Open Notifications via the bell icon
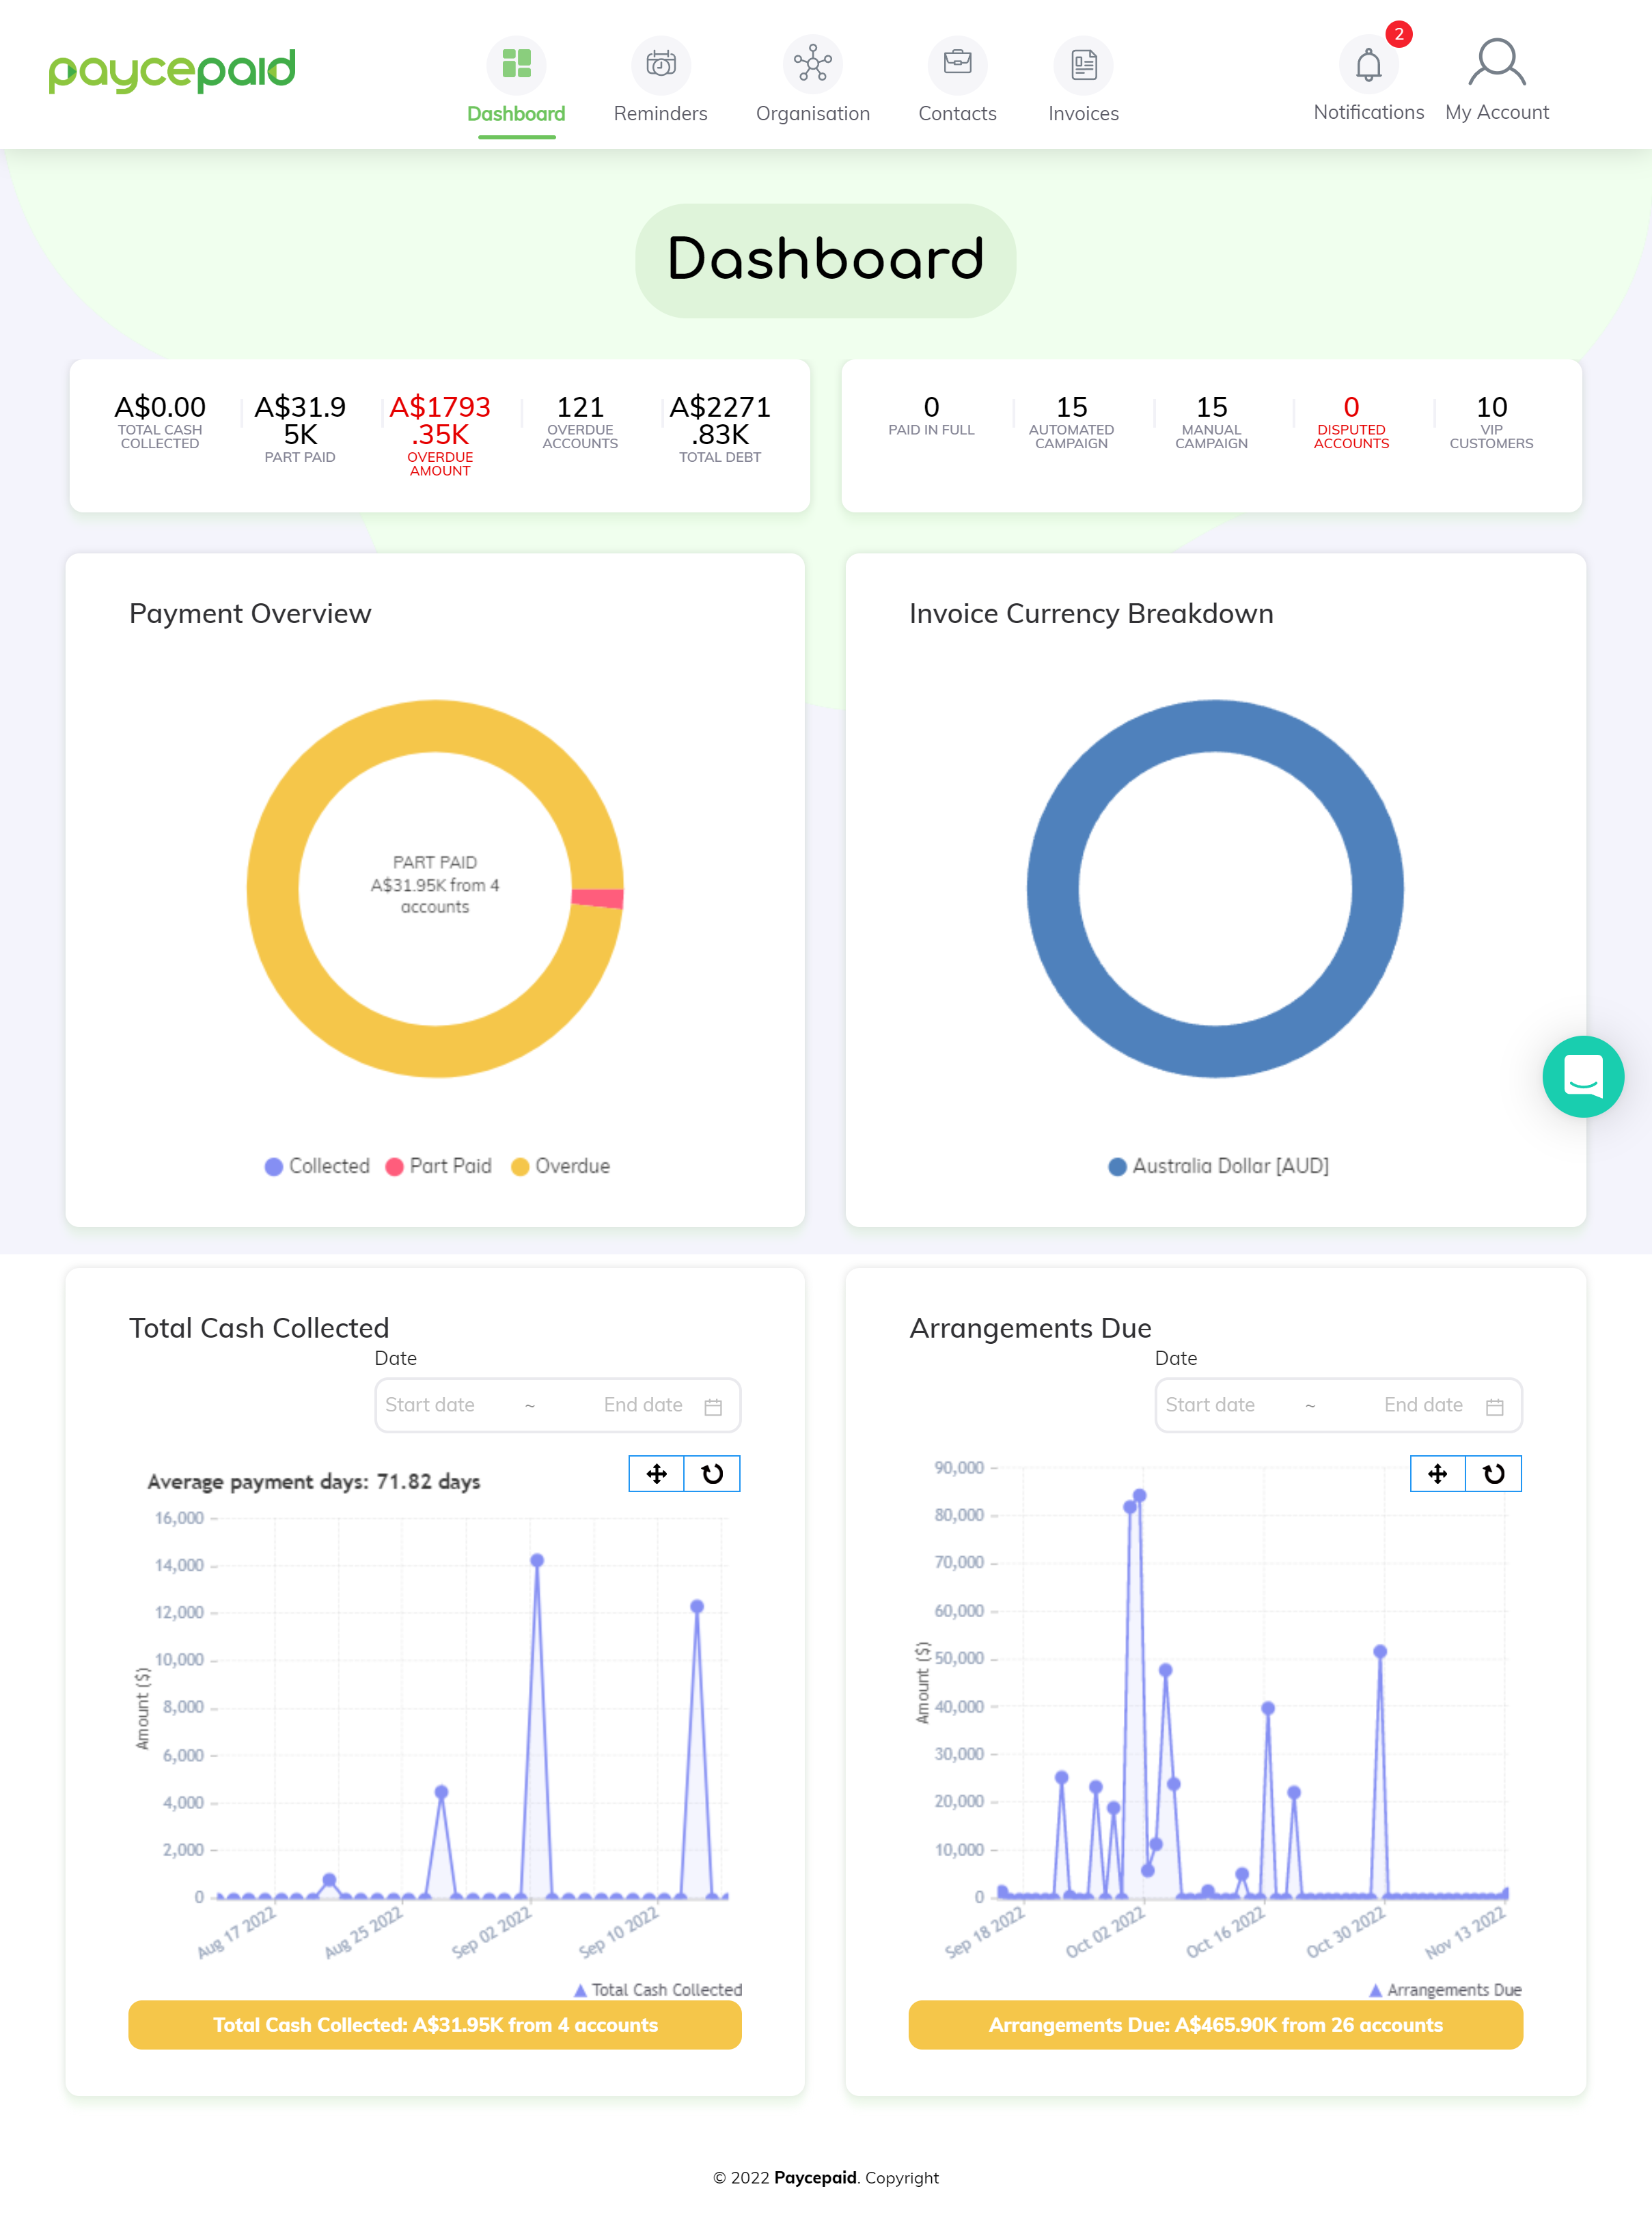Screen dimensions: 1652x2219 pos(1368,64)
